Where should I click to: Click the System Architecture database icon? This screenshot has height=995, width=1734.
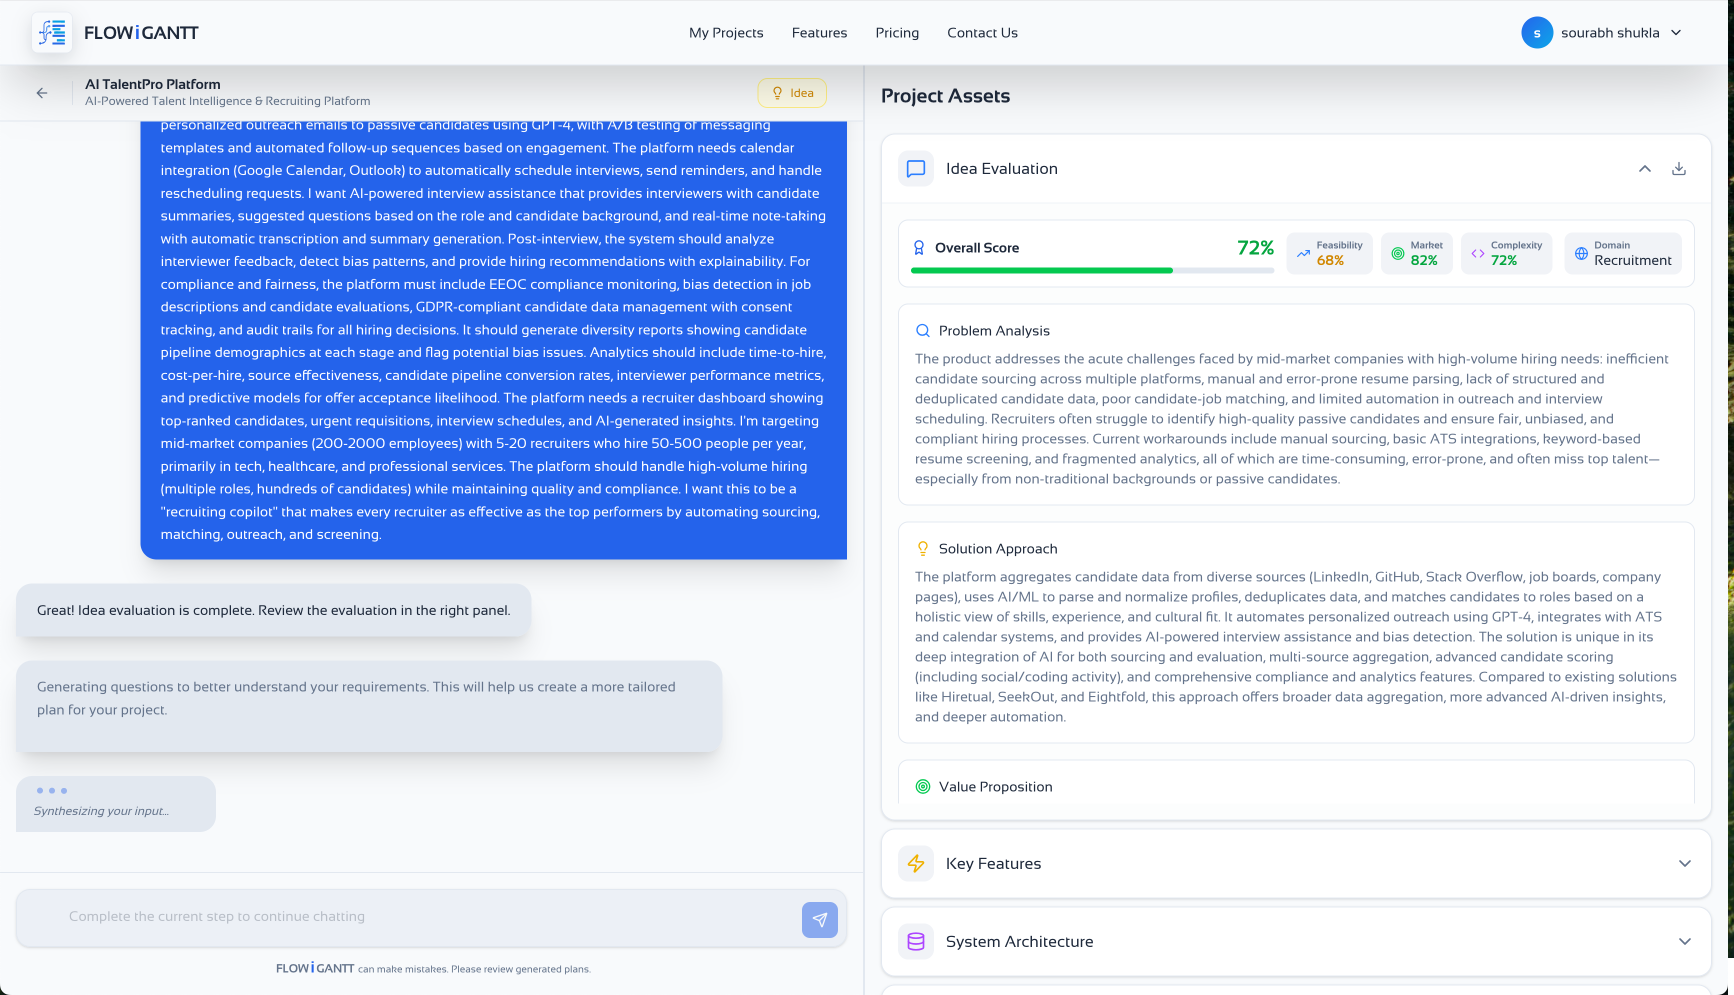(915, 941)
